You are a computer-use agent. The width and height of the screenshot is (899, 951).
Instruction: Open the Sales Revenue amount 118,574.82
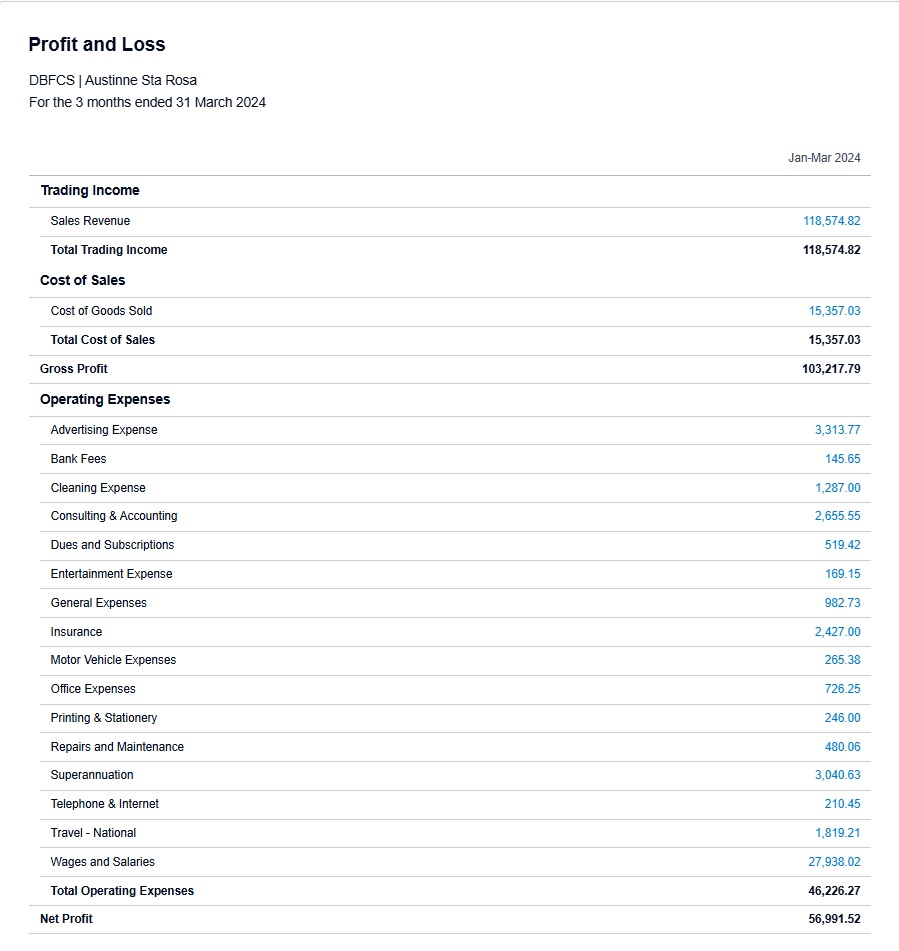(831, 221)
